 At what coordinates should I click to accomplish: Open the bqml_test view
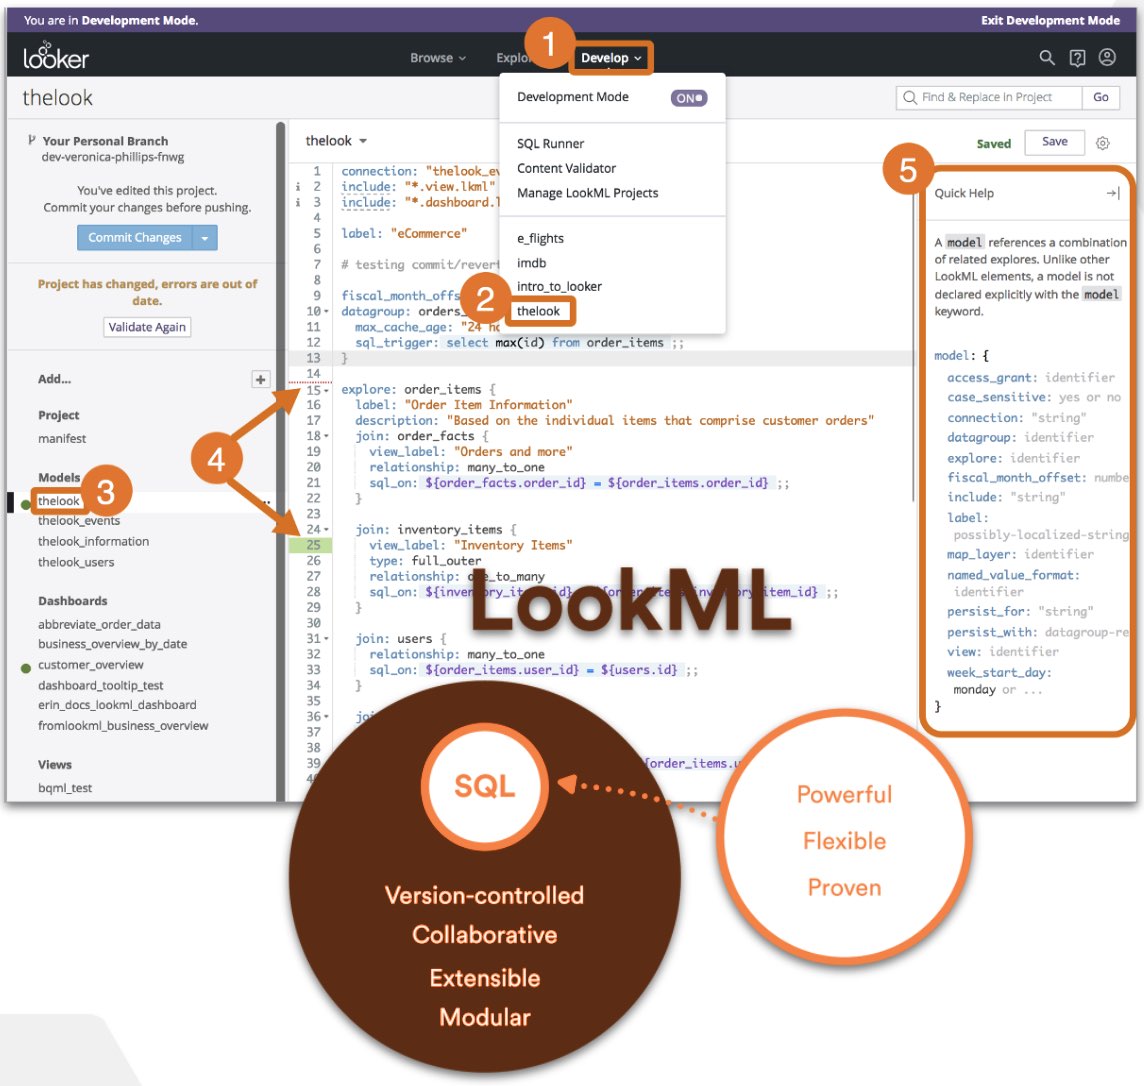pos(65,788)
